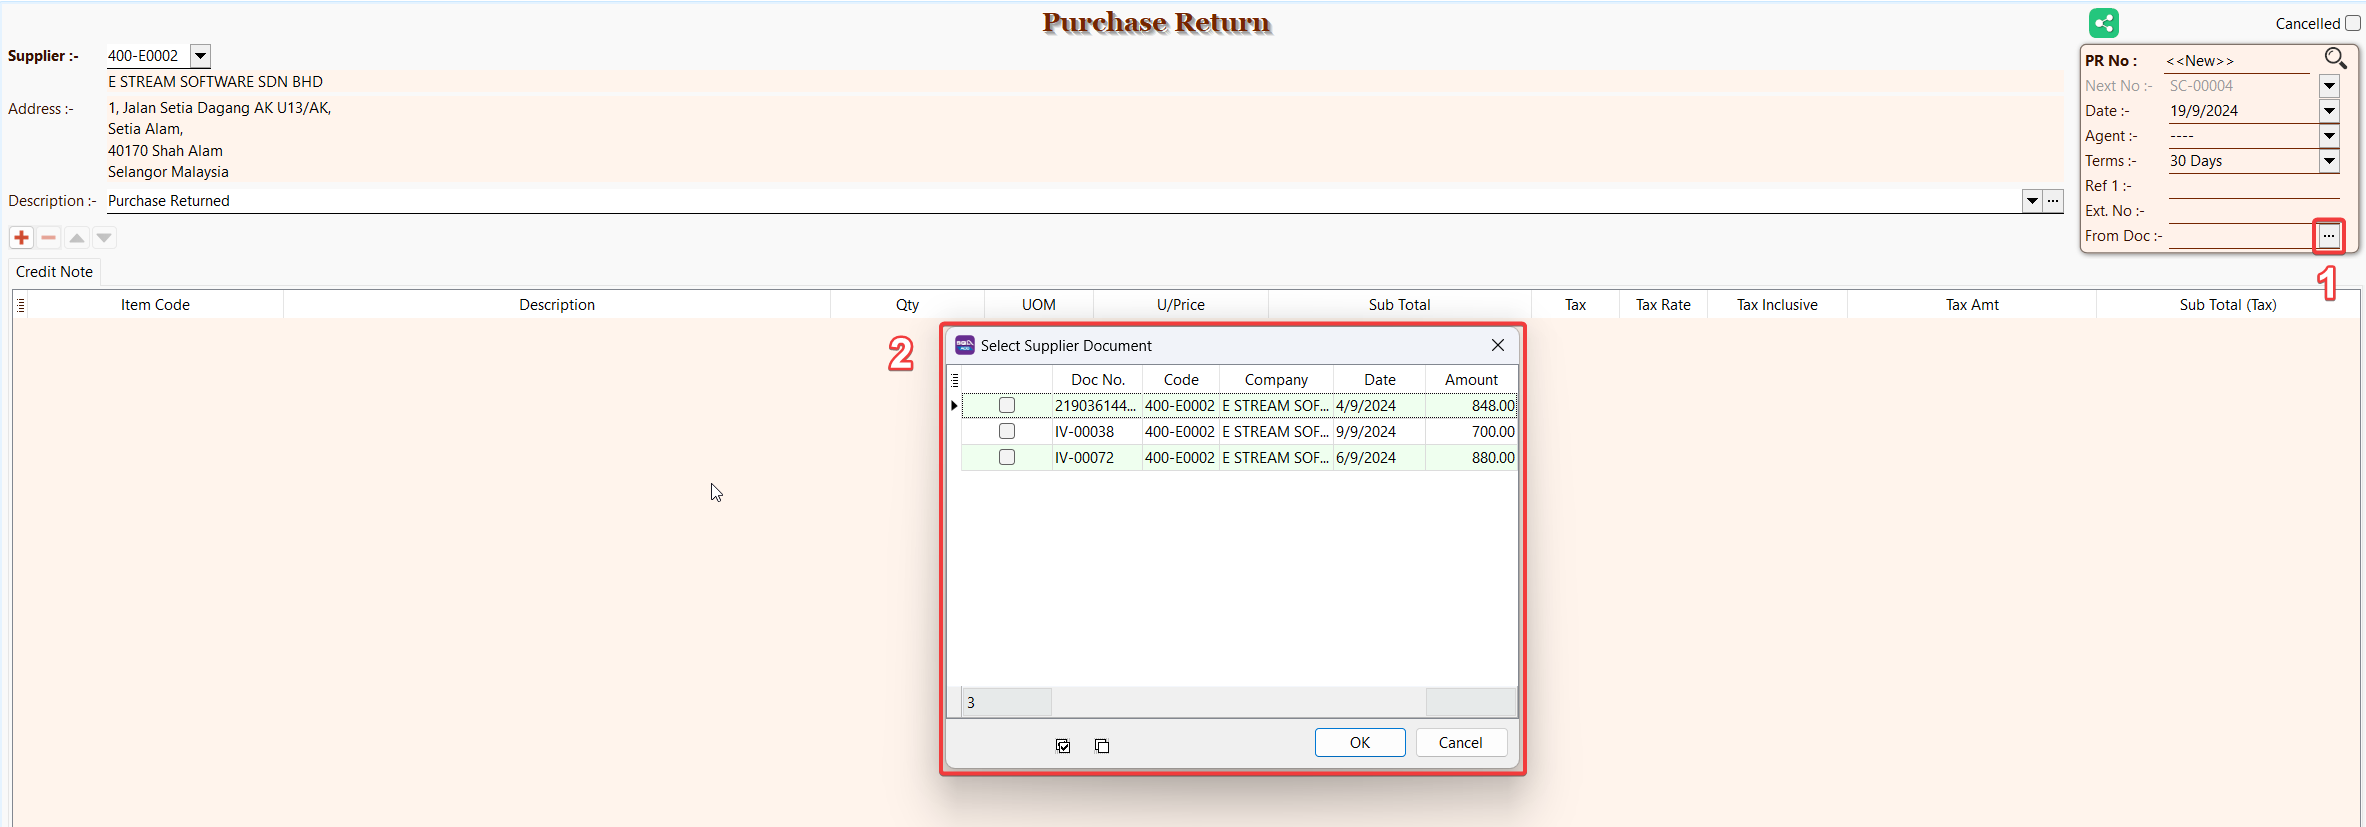The image size is (2366, 827).
Task: Click the Ref 1 input field
Action: click(2252, 186)
